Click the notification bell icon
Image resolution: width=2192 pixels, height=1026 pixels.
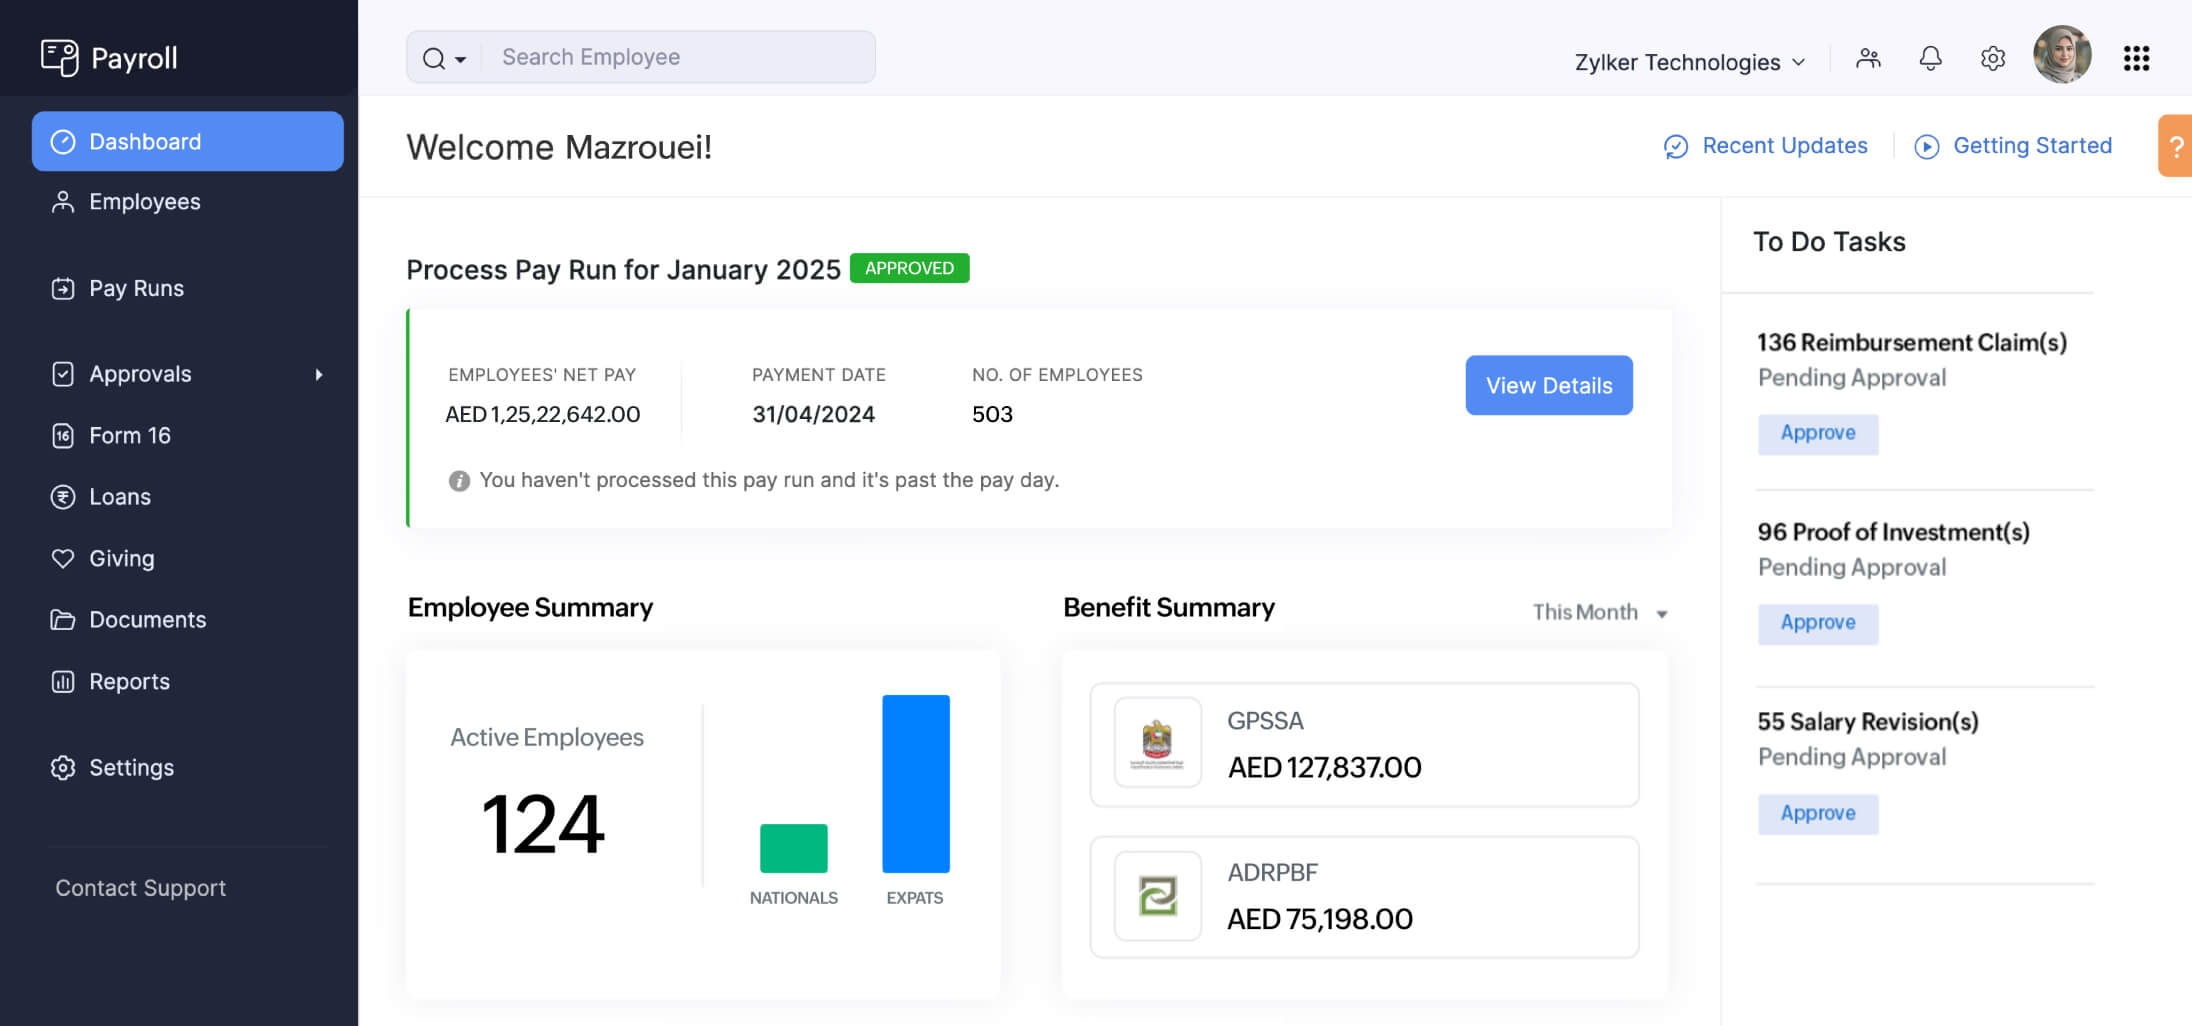pyautogui.click(x=1930, y=59)
